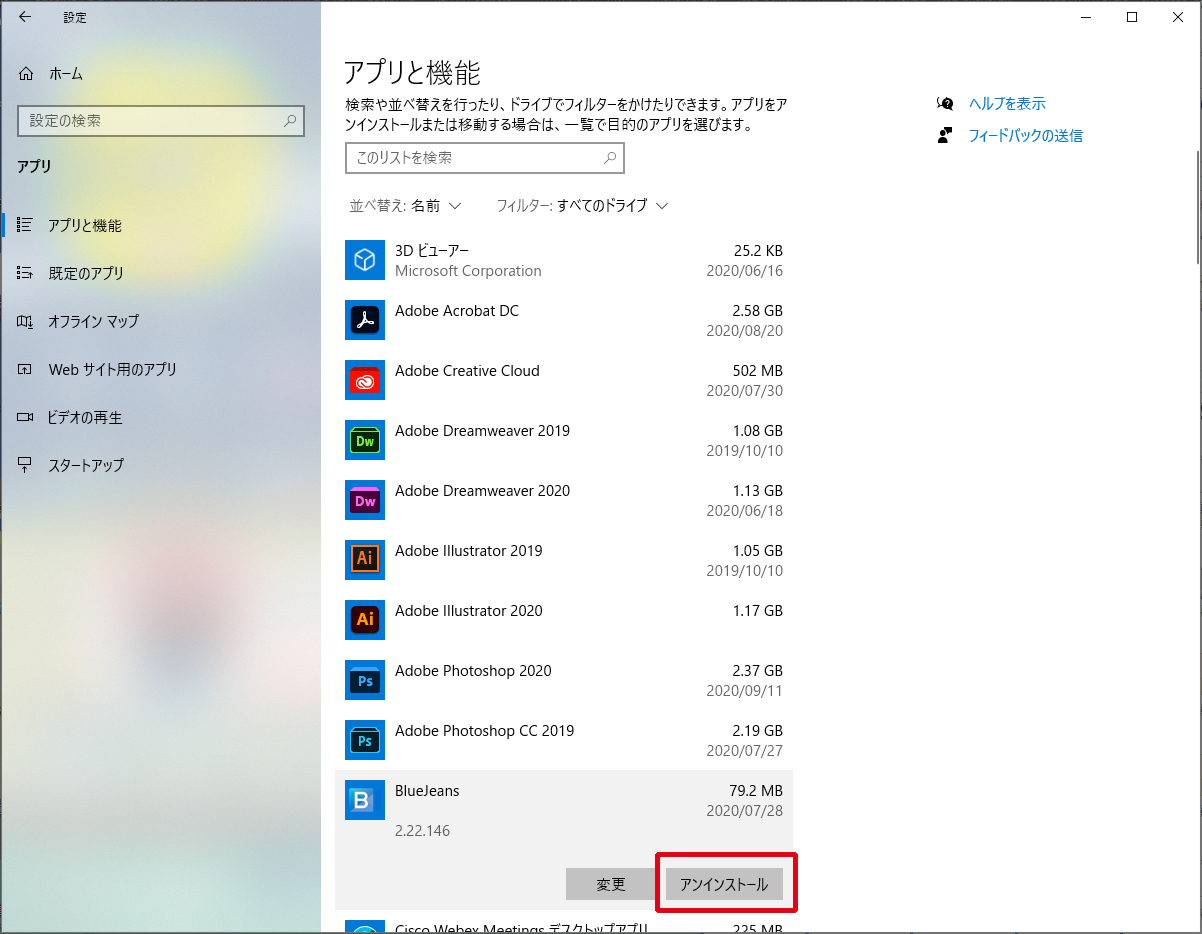
Task: Click the Adobe Photoshop CC 2019 icon
Action: pyautogui.click(x=365, y=740)
